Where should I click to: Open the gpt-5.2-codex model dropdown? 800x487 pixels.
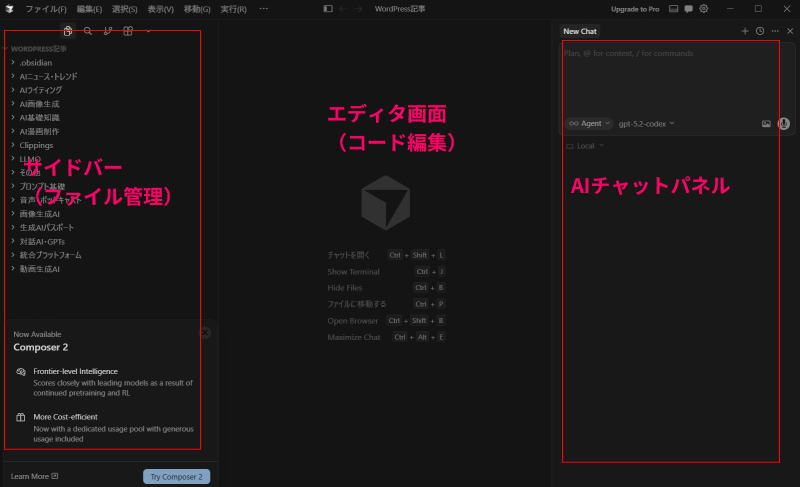(646, 124)
